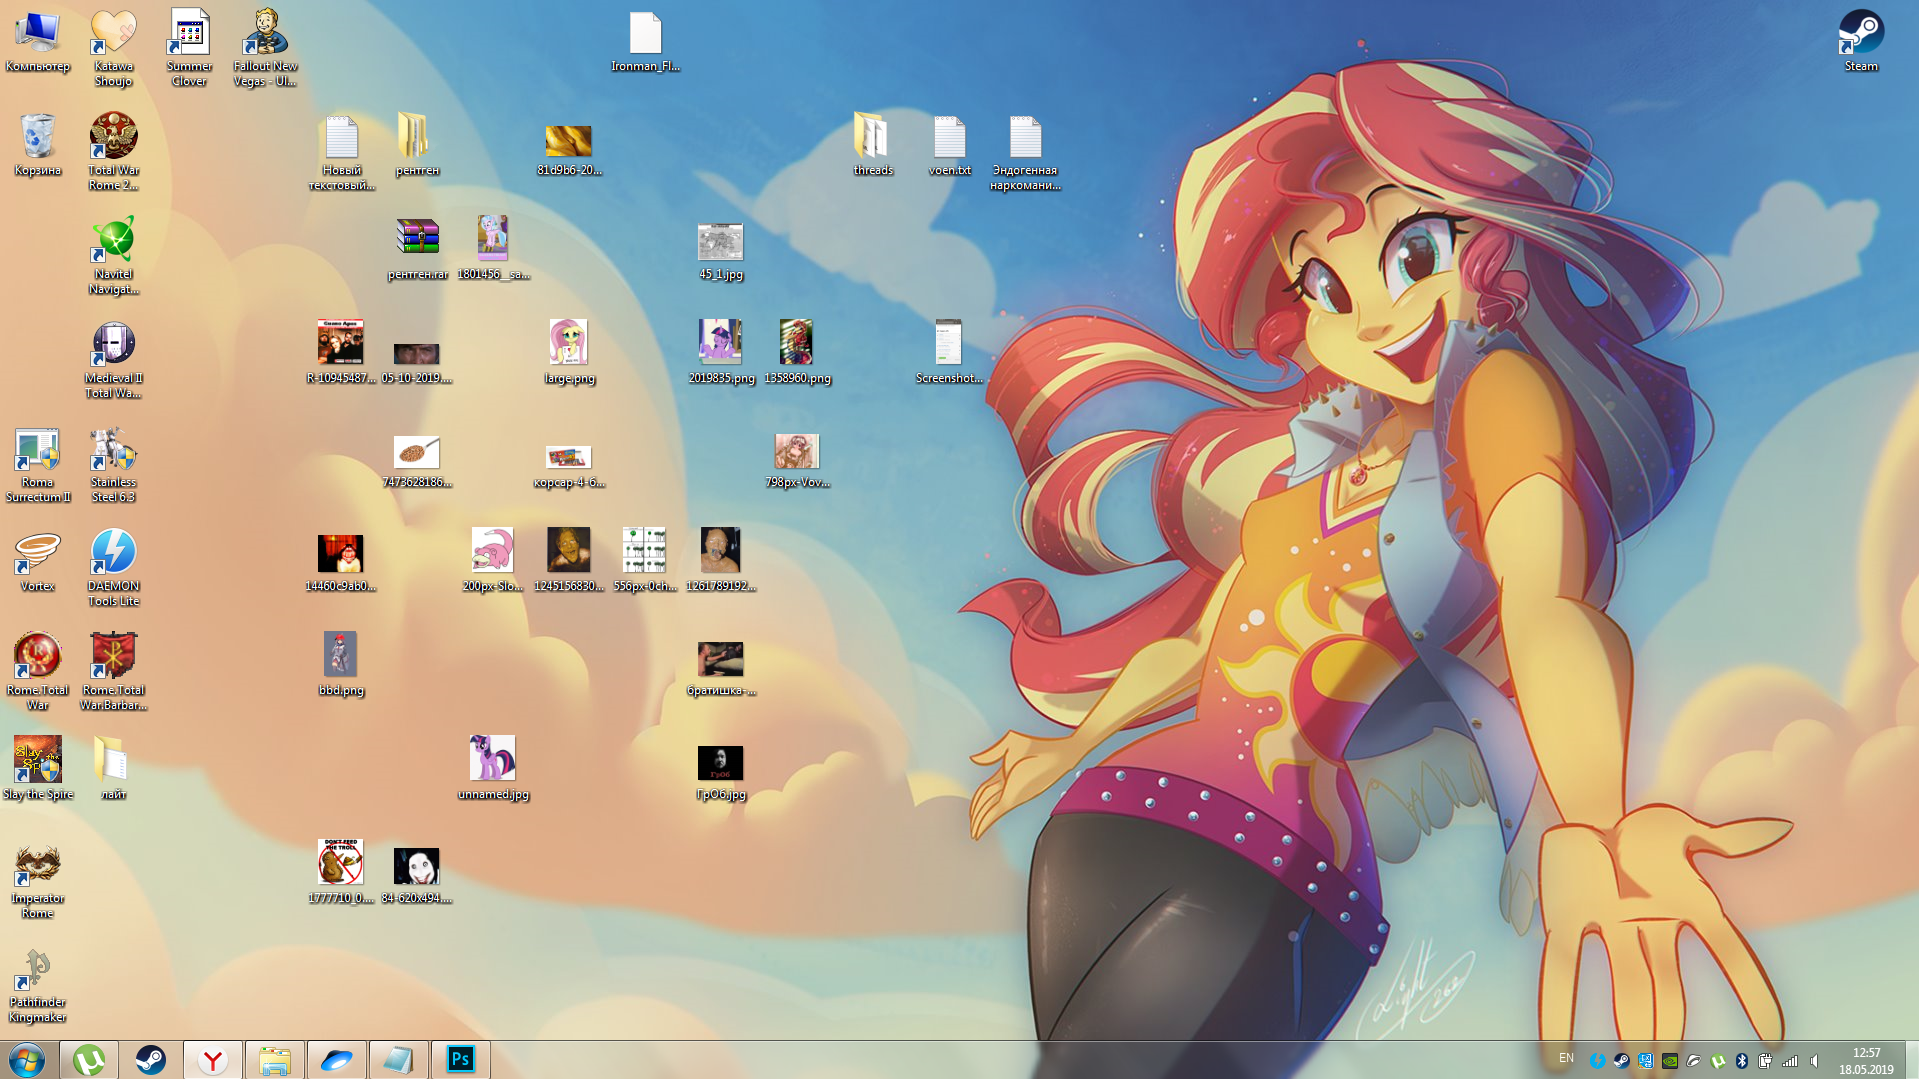This screenshot has height=1079, width=1919.
Task: Select the bbd.png thumbnail
Action: (341, 665)
